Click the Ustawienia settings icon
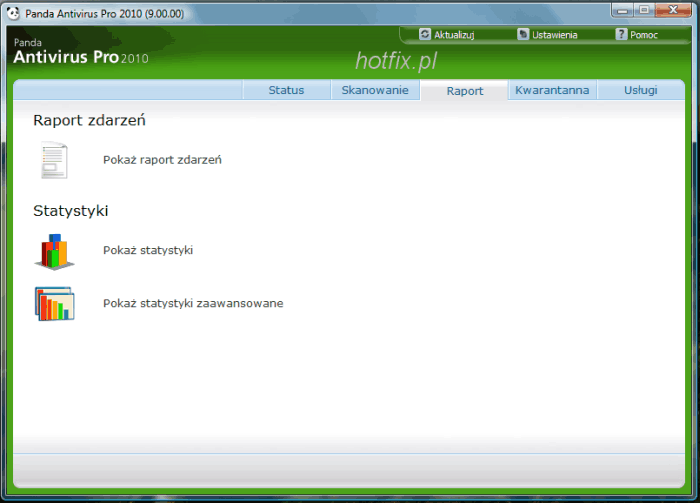This screenshot has width=700, height=503. (x=523, y=34)
